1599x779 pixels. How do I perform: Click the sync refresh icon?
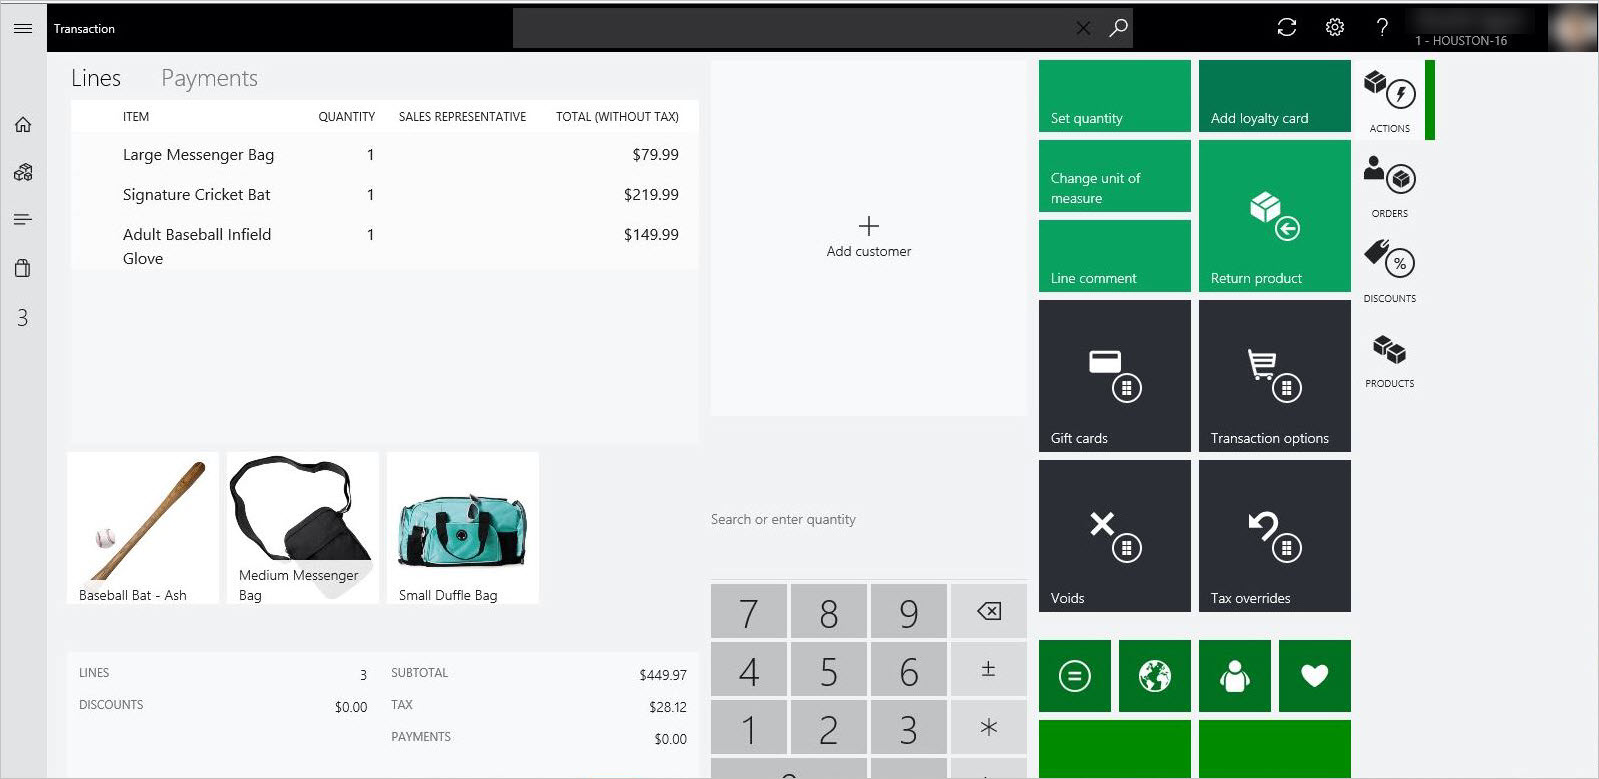click(x=1287, y=28)
